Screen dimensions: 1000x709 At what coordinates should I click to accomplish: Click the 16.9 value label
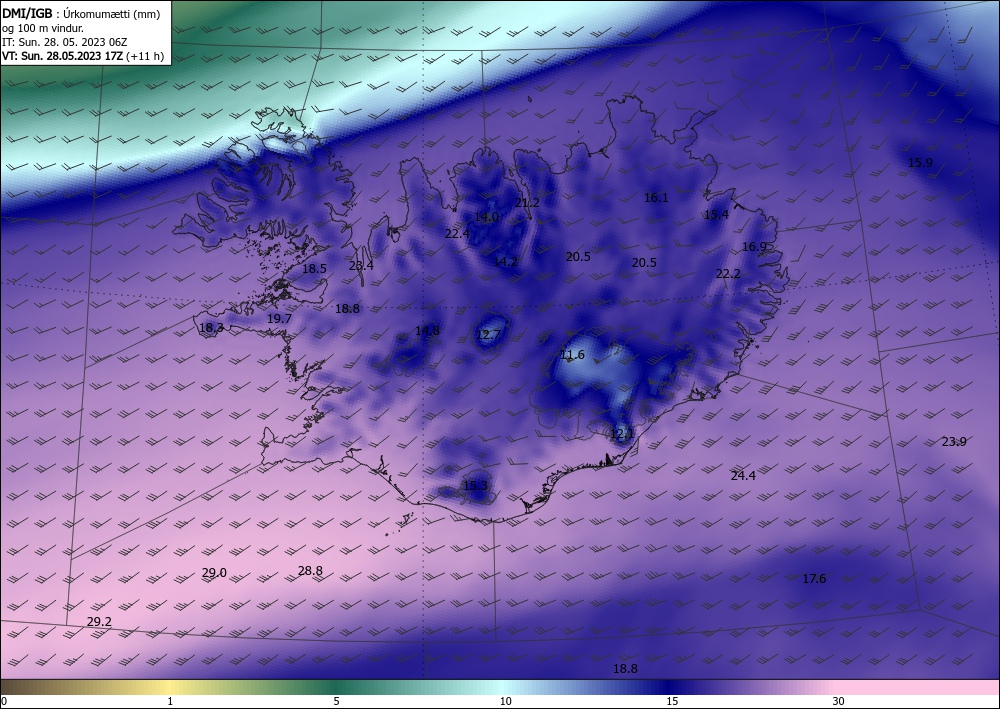point(754,246)
